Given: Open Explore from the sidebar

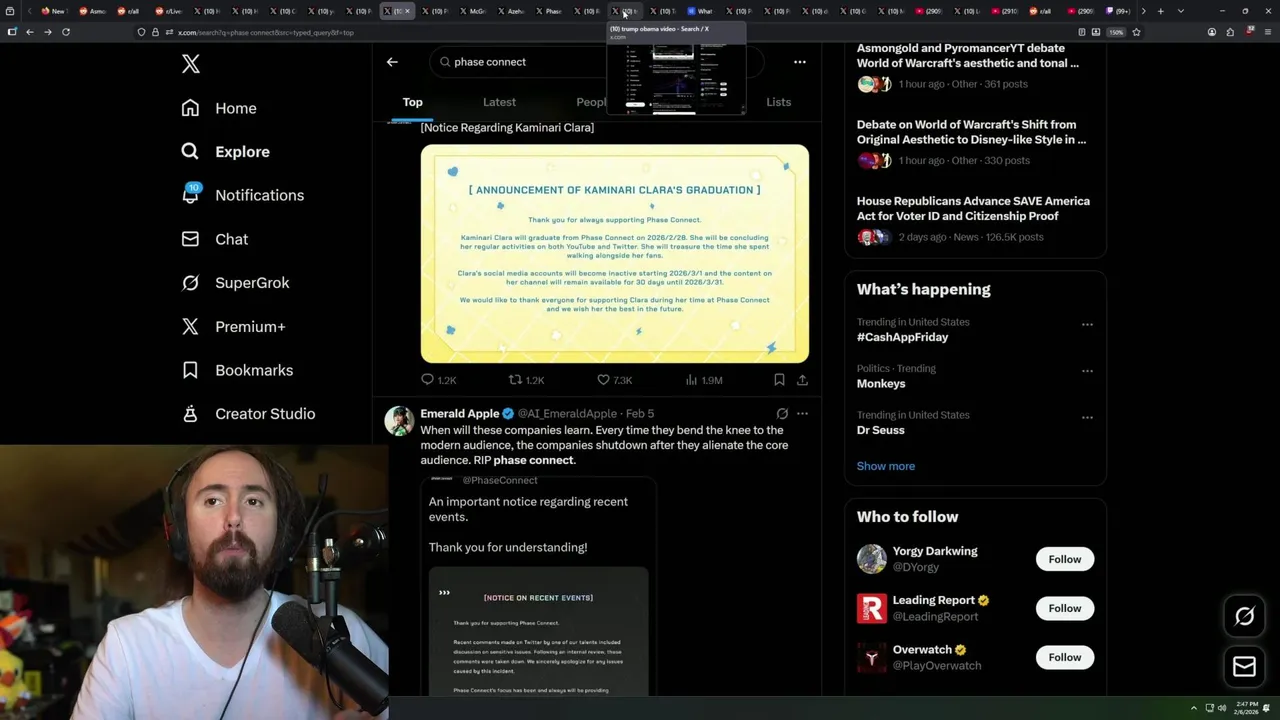Looking at the screenshot, I should pos(226,152).
